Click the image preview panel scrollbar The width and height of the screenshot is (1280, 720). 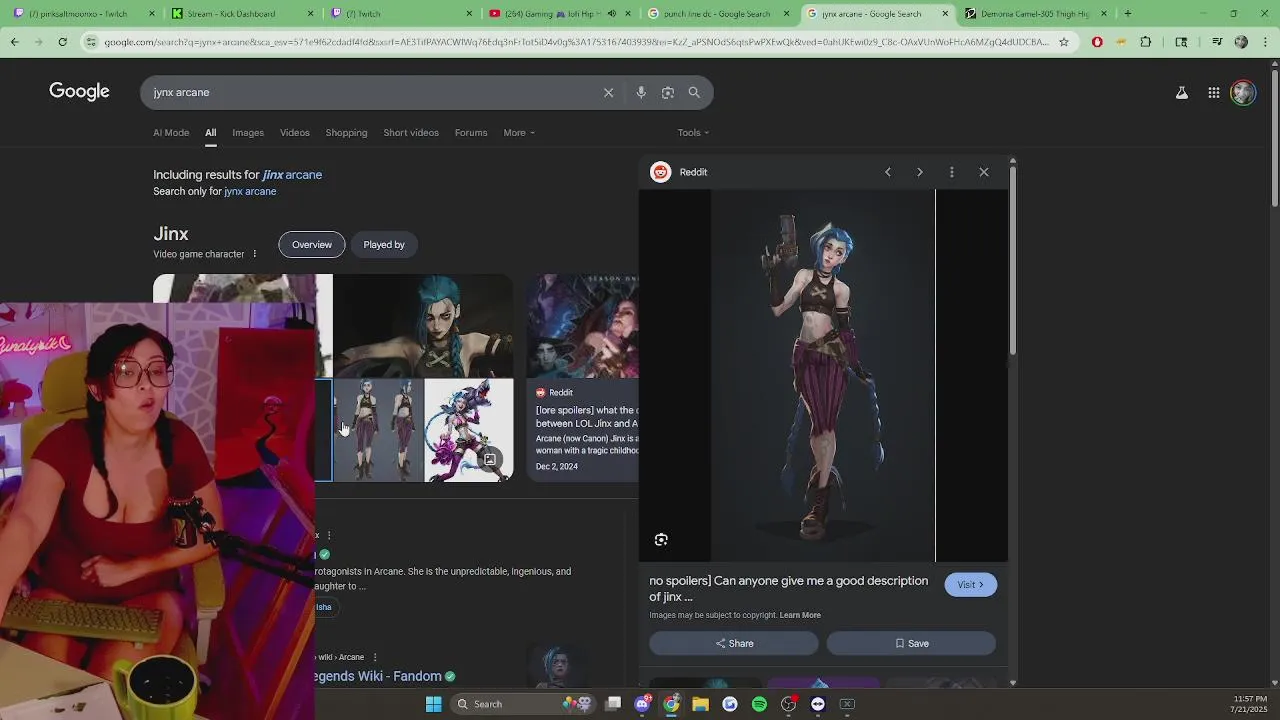click(x=1013, y=258)
